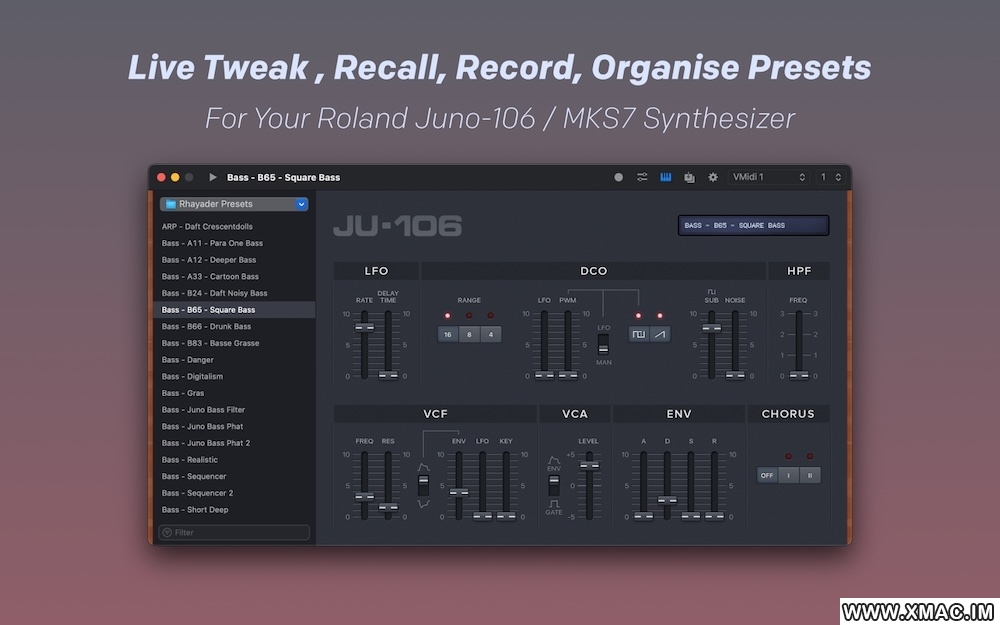Screen dimensions: 1000x625
Task: Click the ENV sustain (S) slider handle
Action: 691,516
